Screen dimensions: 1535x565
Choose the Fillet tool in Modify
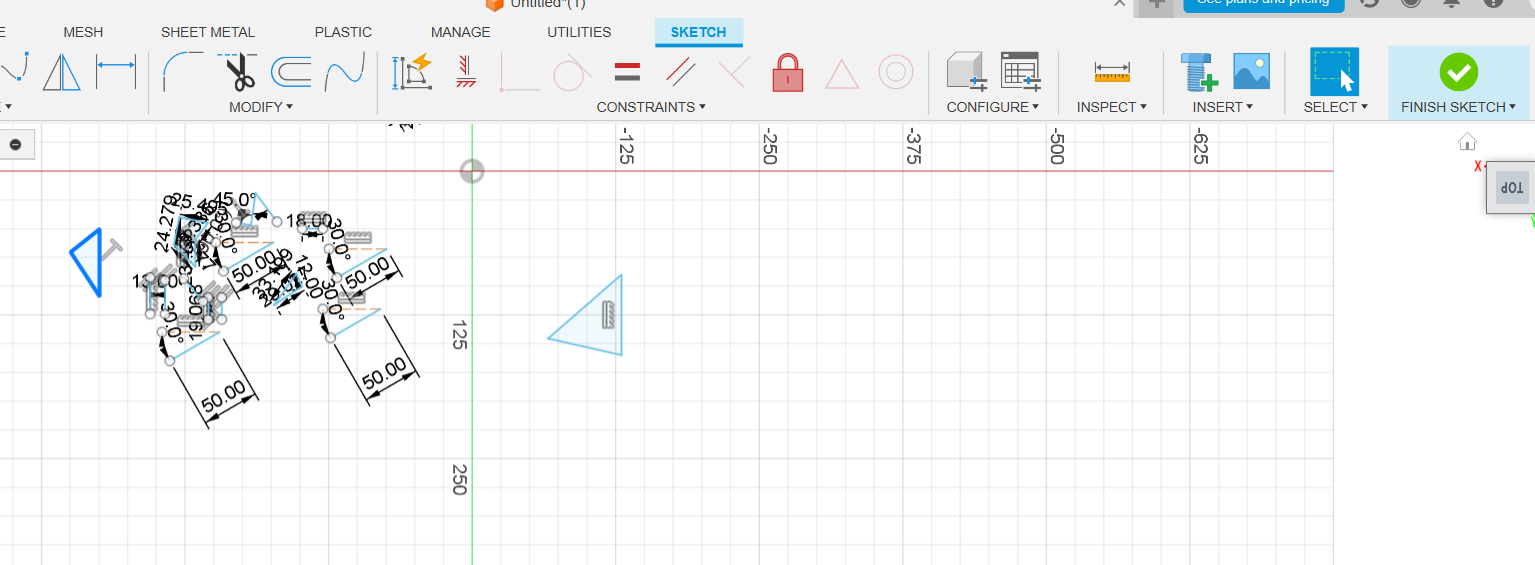coord(183,72)
